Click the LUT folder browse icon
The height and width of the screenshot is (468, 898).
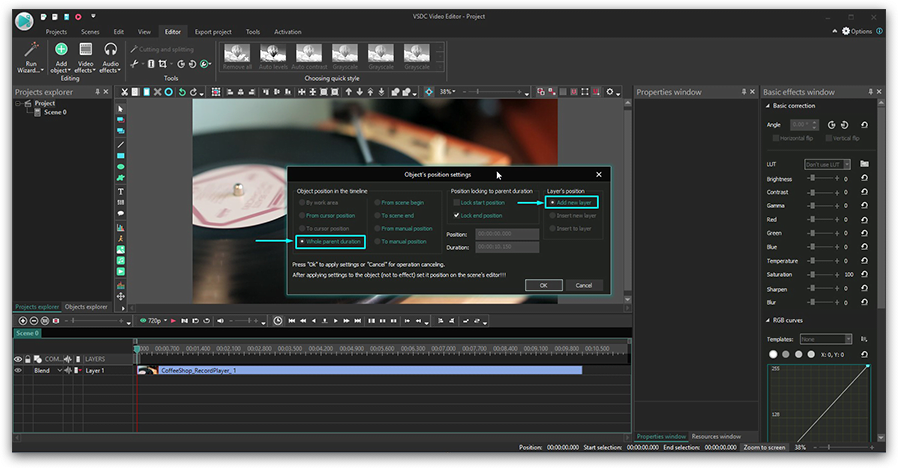tap(864, 163)
